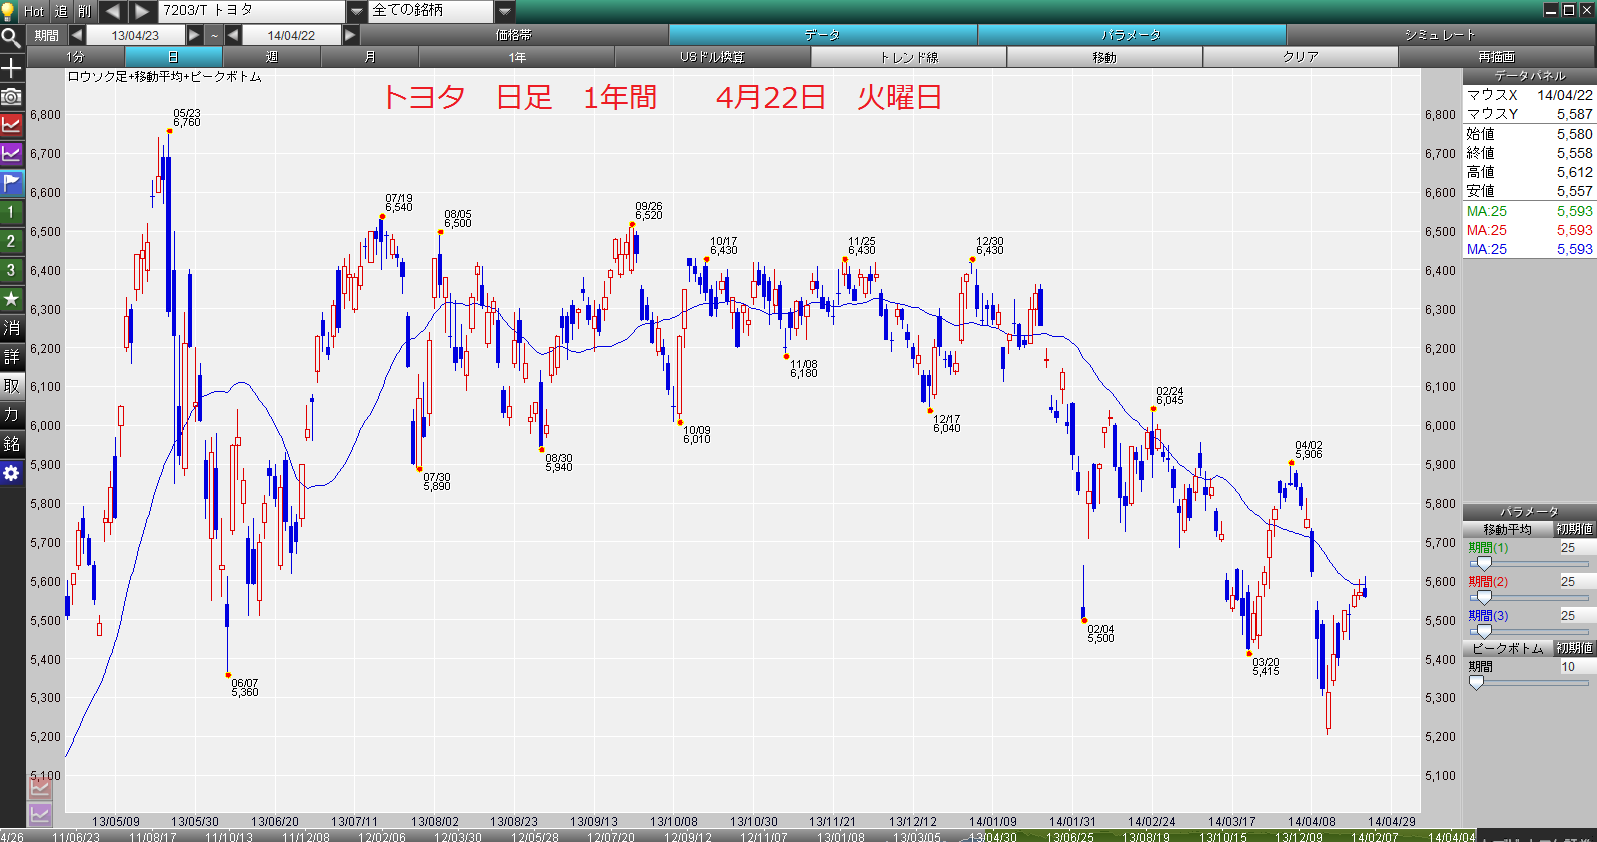Click the 詳 details sidebar button

pyautogui.click(x=11, y=357)
